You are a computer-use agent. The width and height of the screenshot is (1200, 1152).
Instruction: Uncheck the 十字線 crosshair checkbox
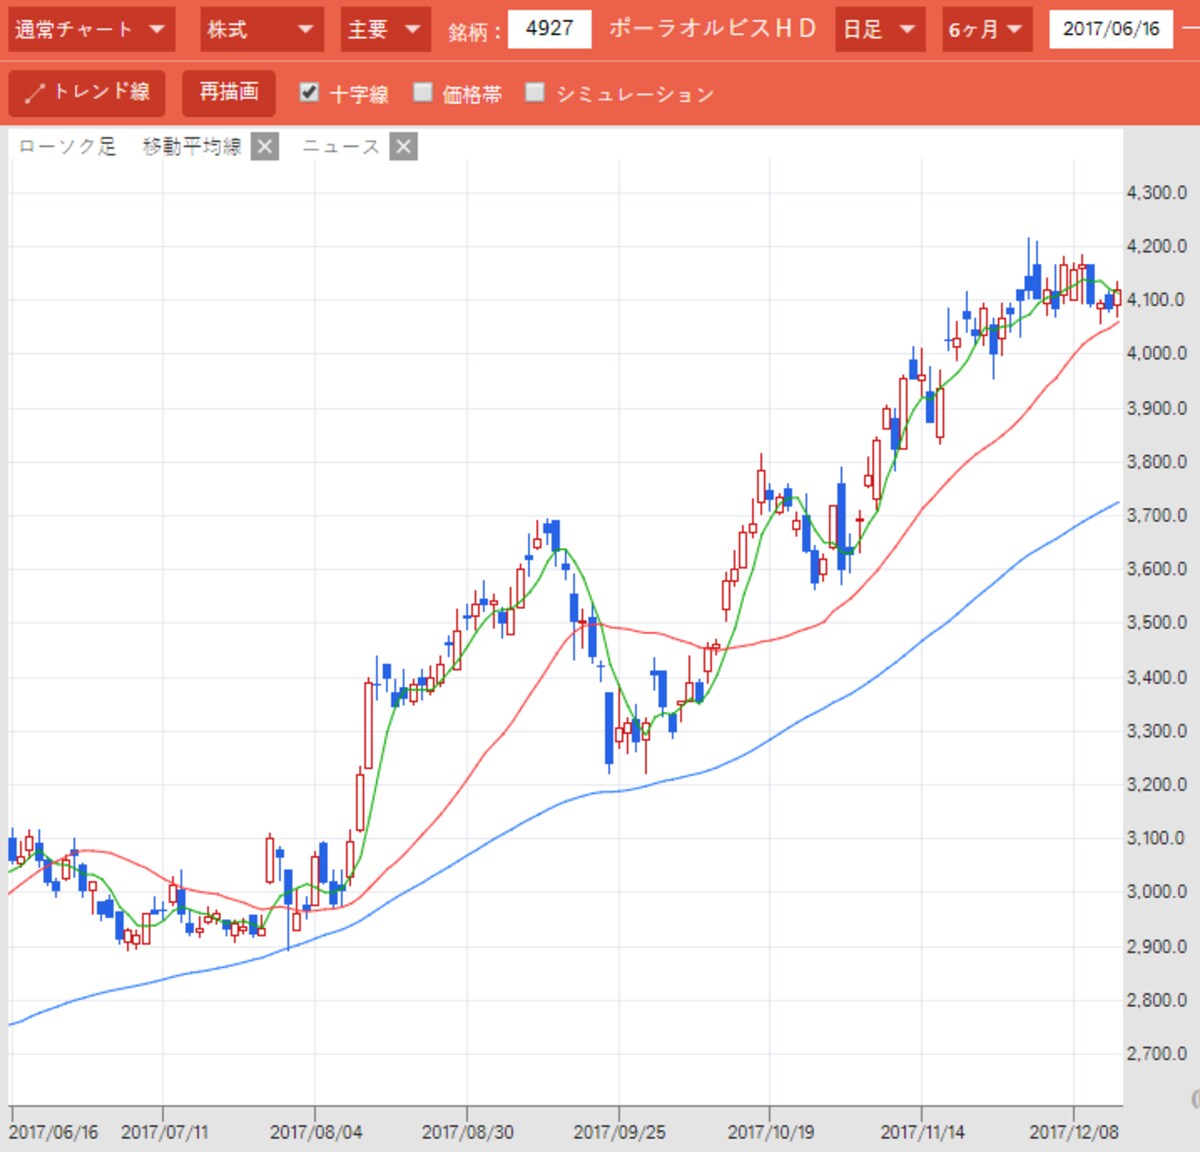point(309,92)
